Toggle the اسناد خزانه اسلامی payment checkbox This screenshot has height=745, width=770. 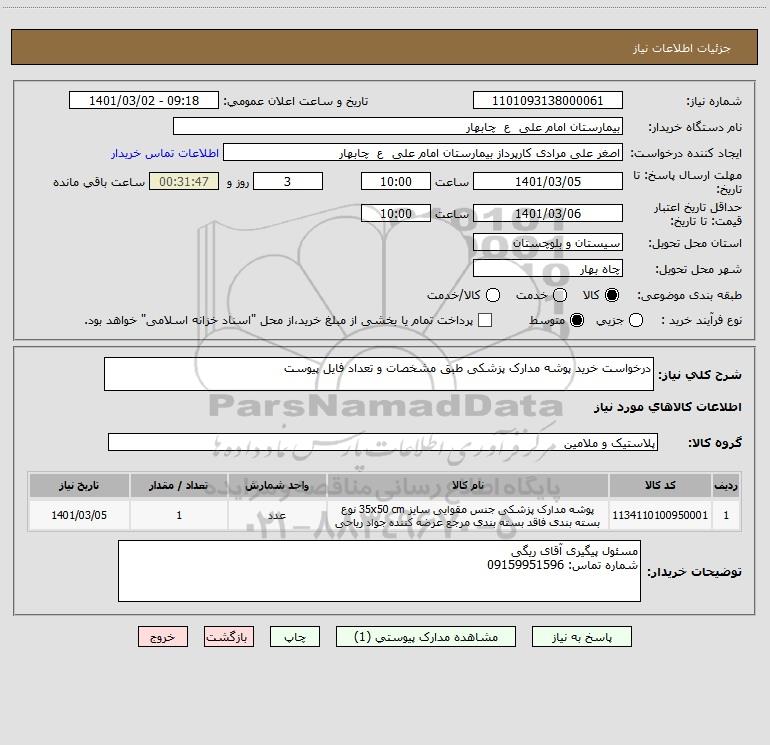[x=485, y=320]
